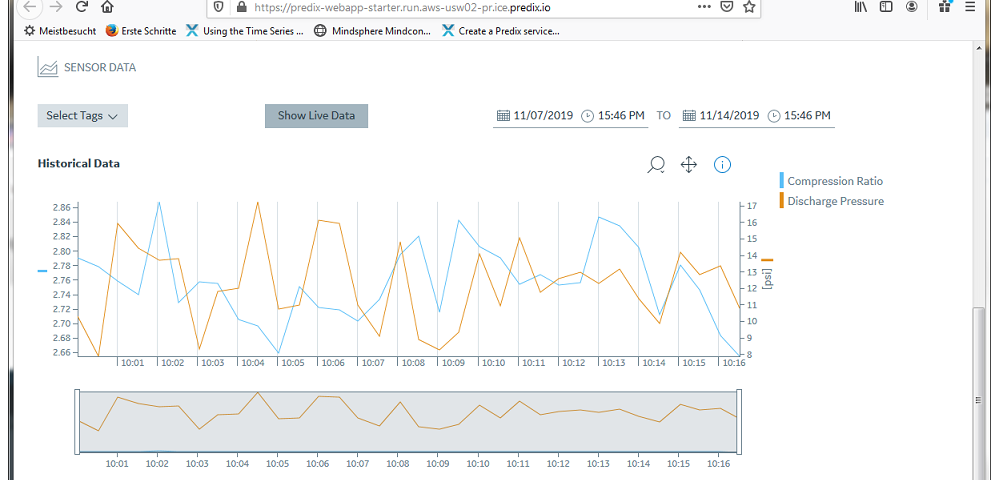Open Erste Schritte bookmark
1001x480 pixels.
pyautogui.click(x=141, y=31)
